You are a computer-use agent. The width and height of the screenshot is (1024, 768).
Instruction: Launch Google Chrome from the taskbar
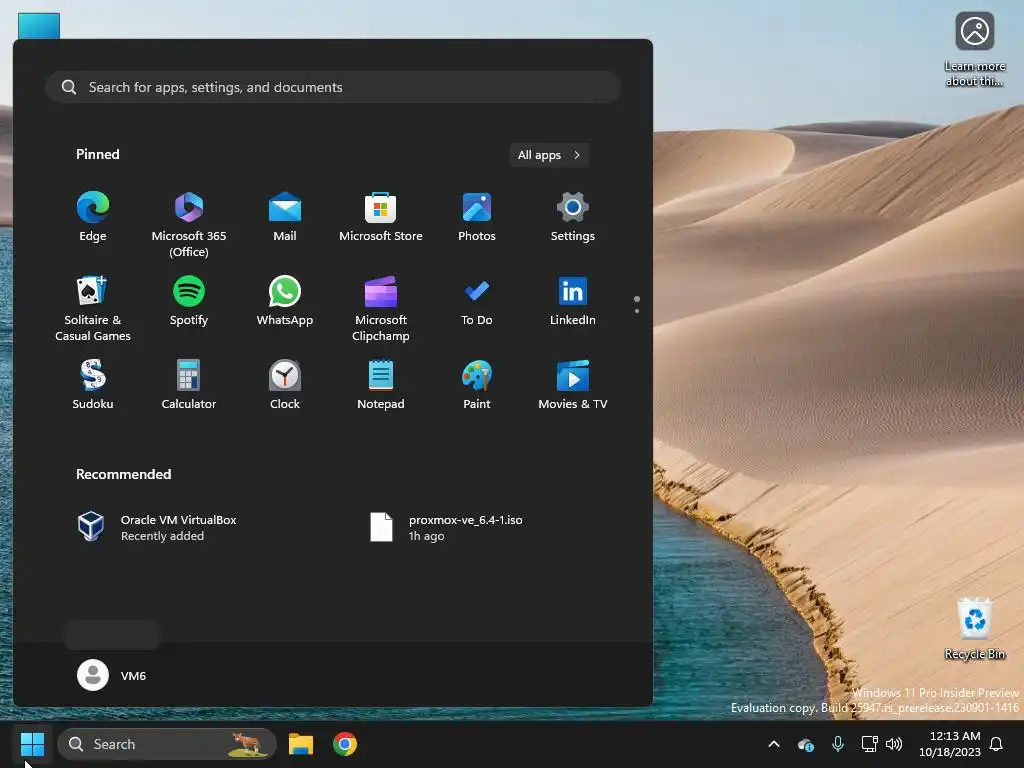[x=345, y=744]
